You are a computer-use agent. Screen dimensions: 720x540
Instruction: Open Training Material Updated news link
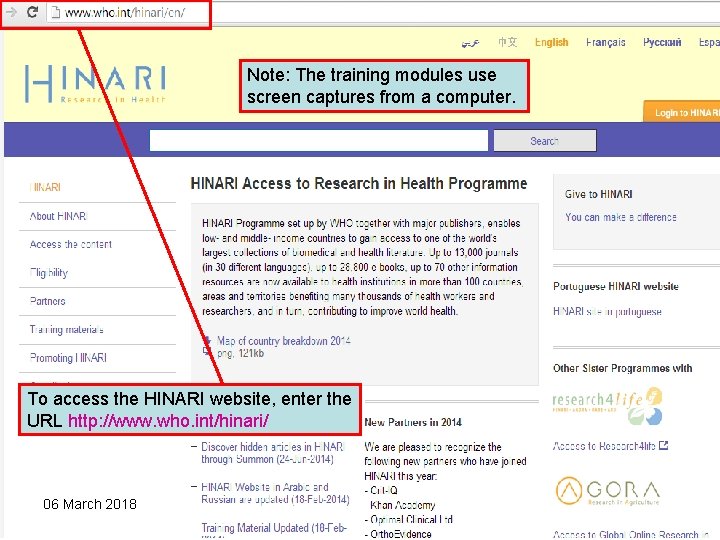pyautogui.click(x=274, y=528)
